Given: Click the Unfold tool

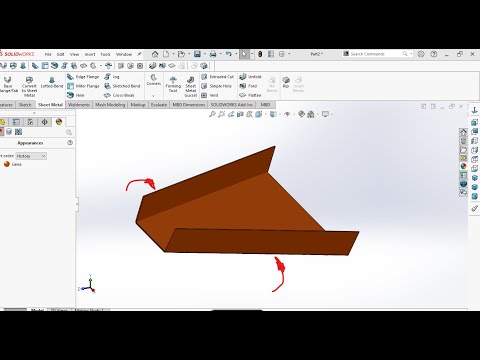Looking at the screenshot, I should [251, 77].
